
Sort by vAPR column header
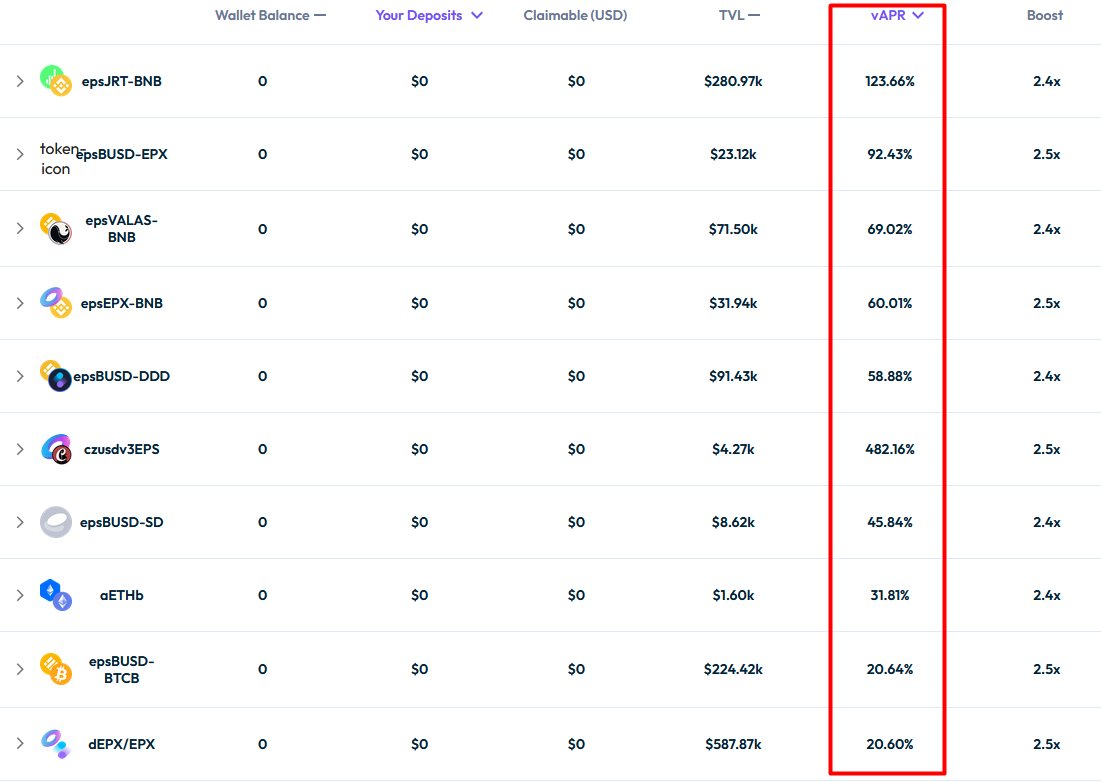click(897, 15)
